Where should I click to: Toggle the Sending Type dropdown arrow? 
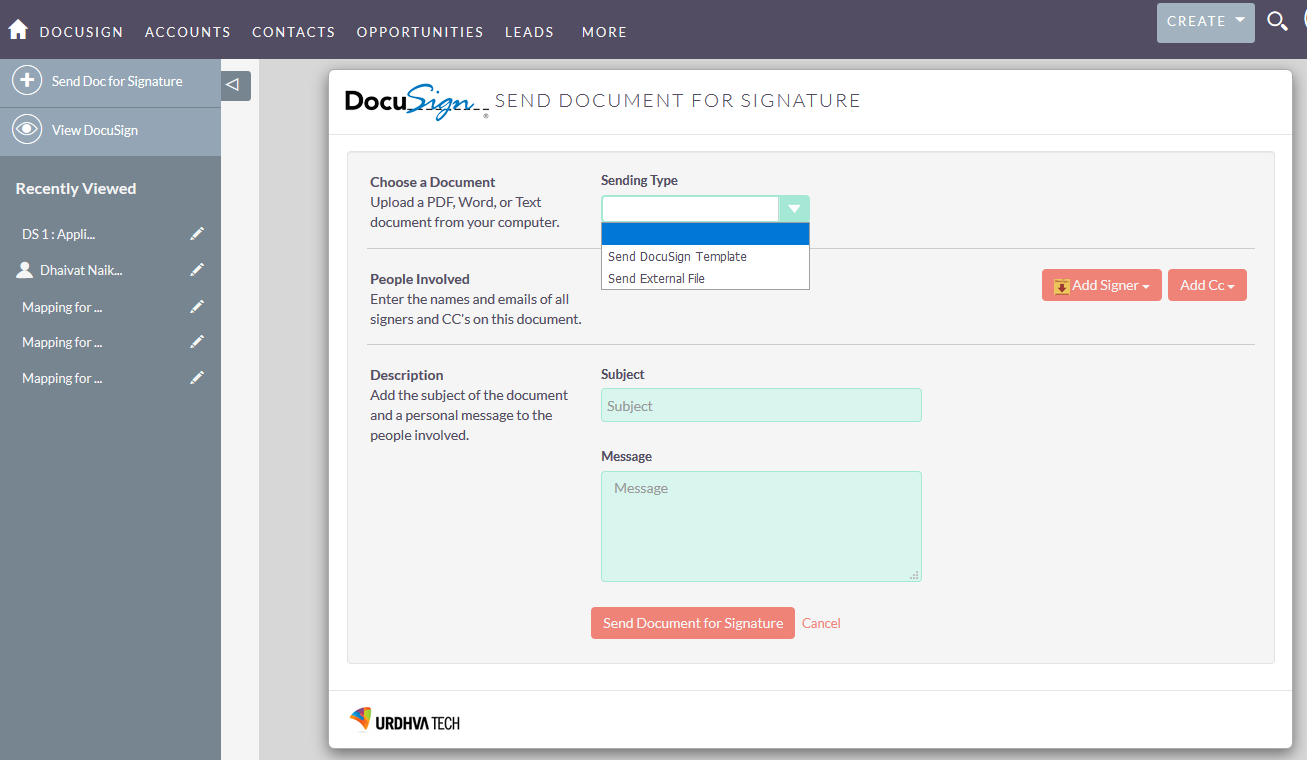pyautogui.click(x=794, y=209)
